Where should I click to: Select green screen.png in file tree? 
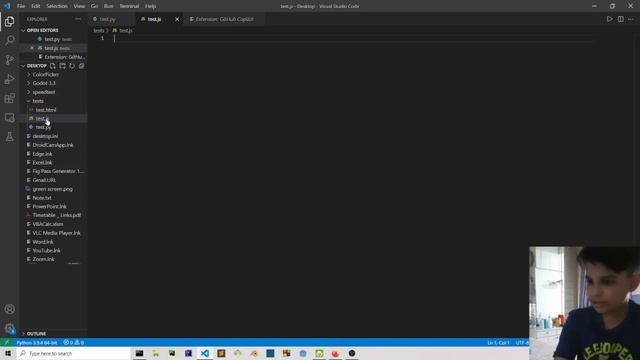coord(53,189)
